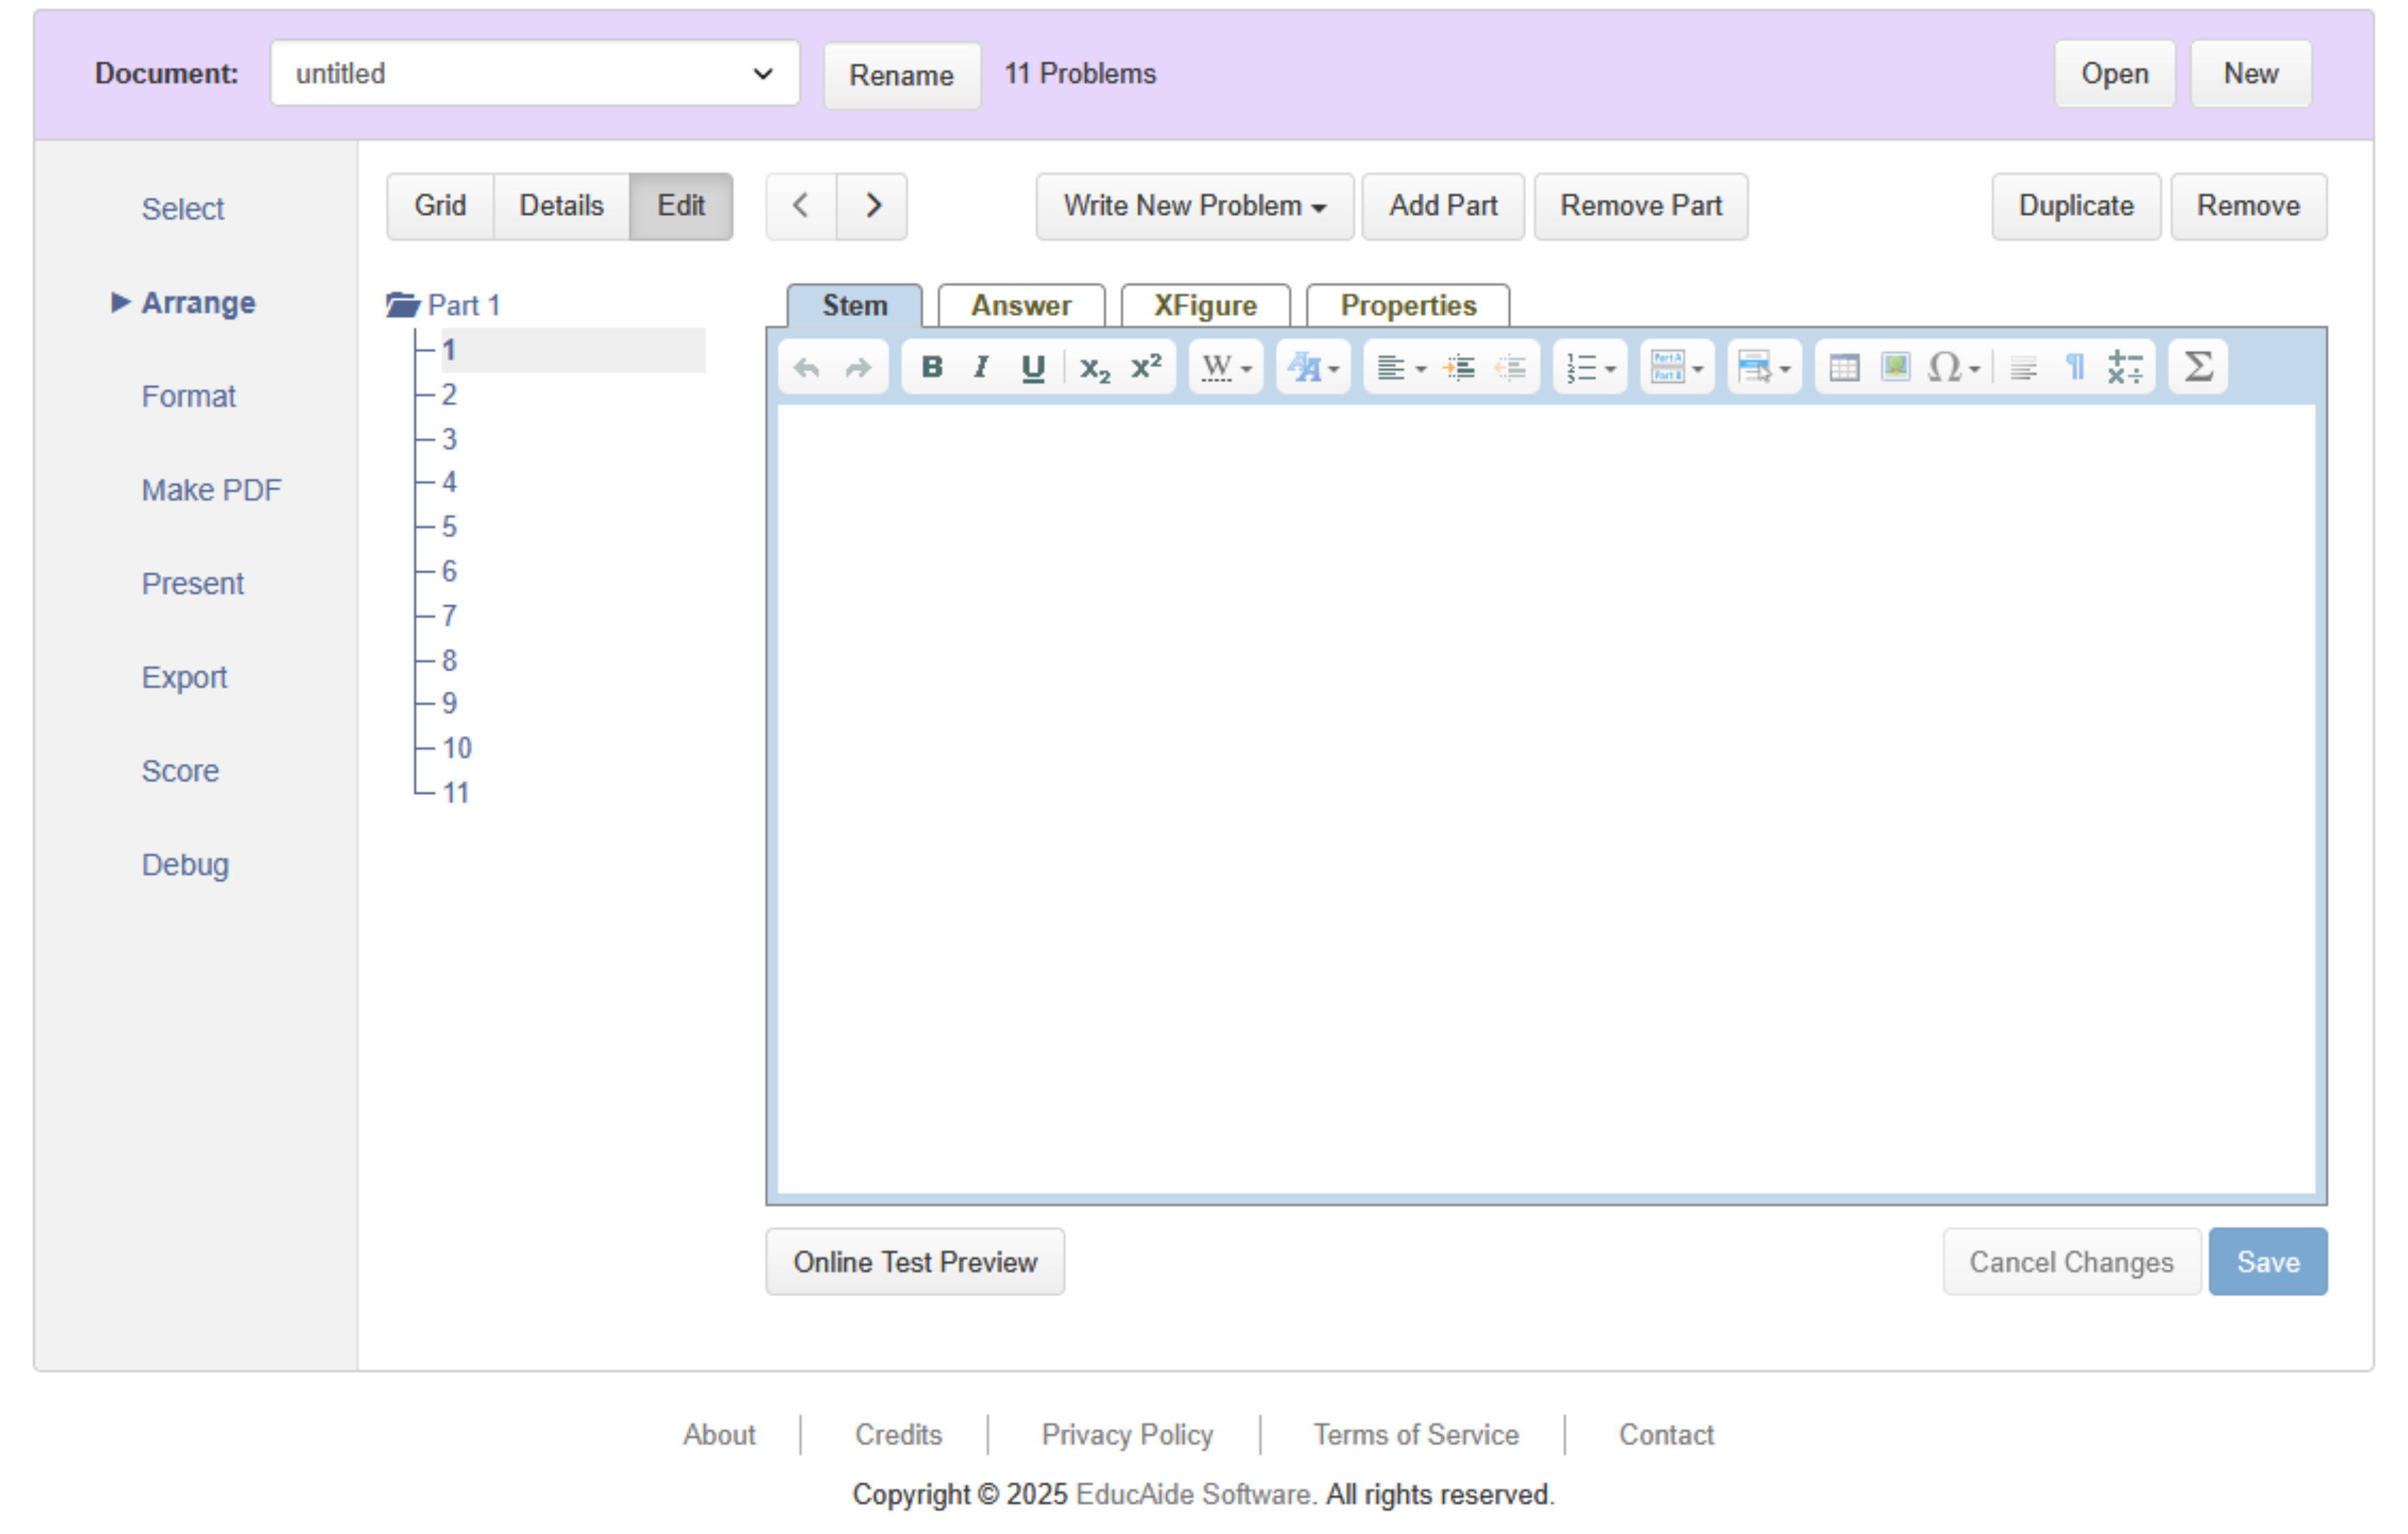Increase the indent of the paragraph
This screenshot has width=2408, height=1534.
(x=1460, y=368)
